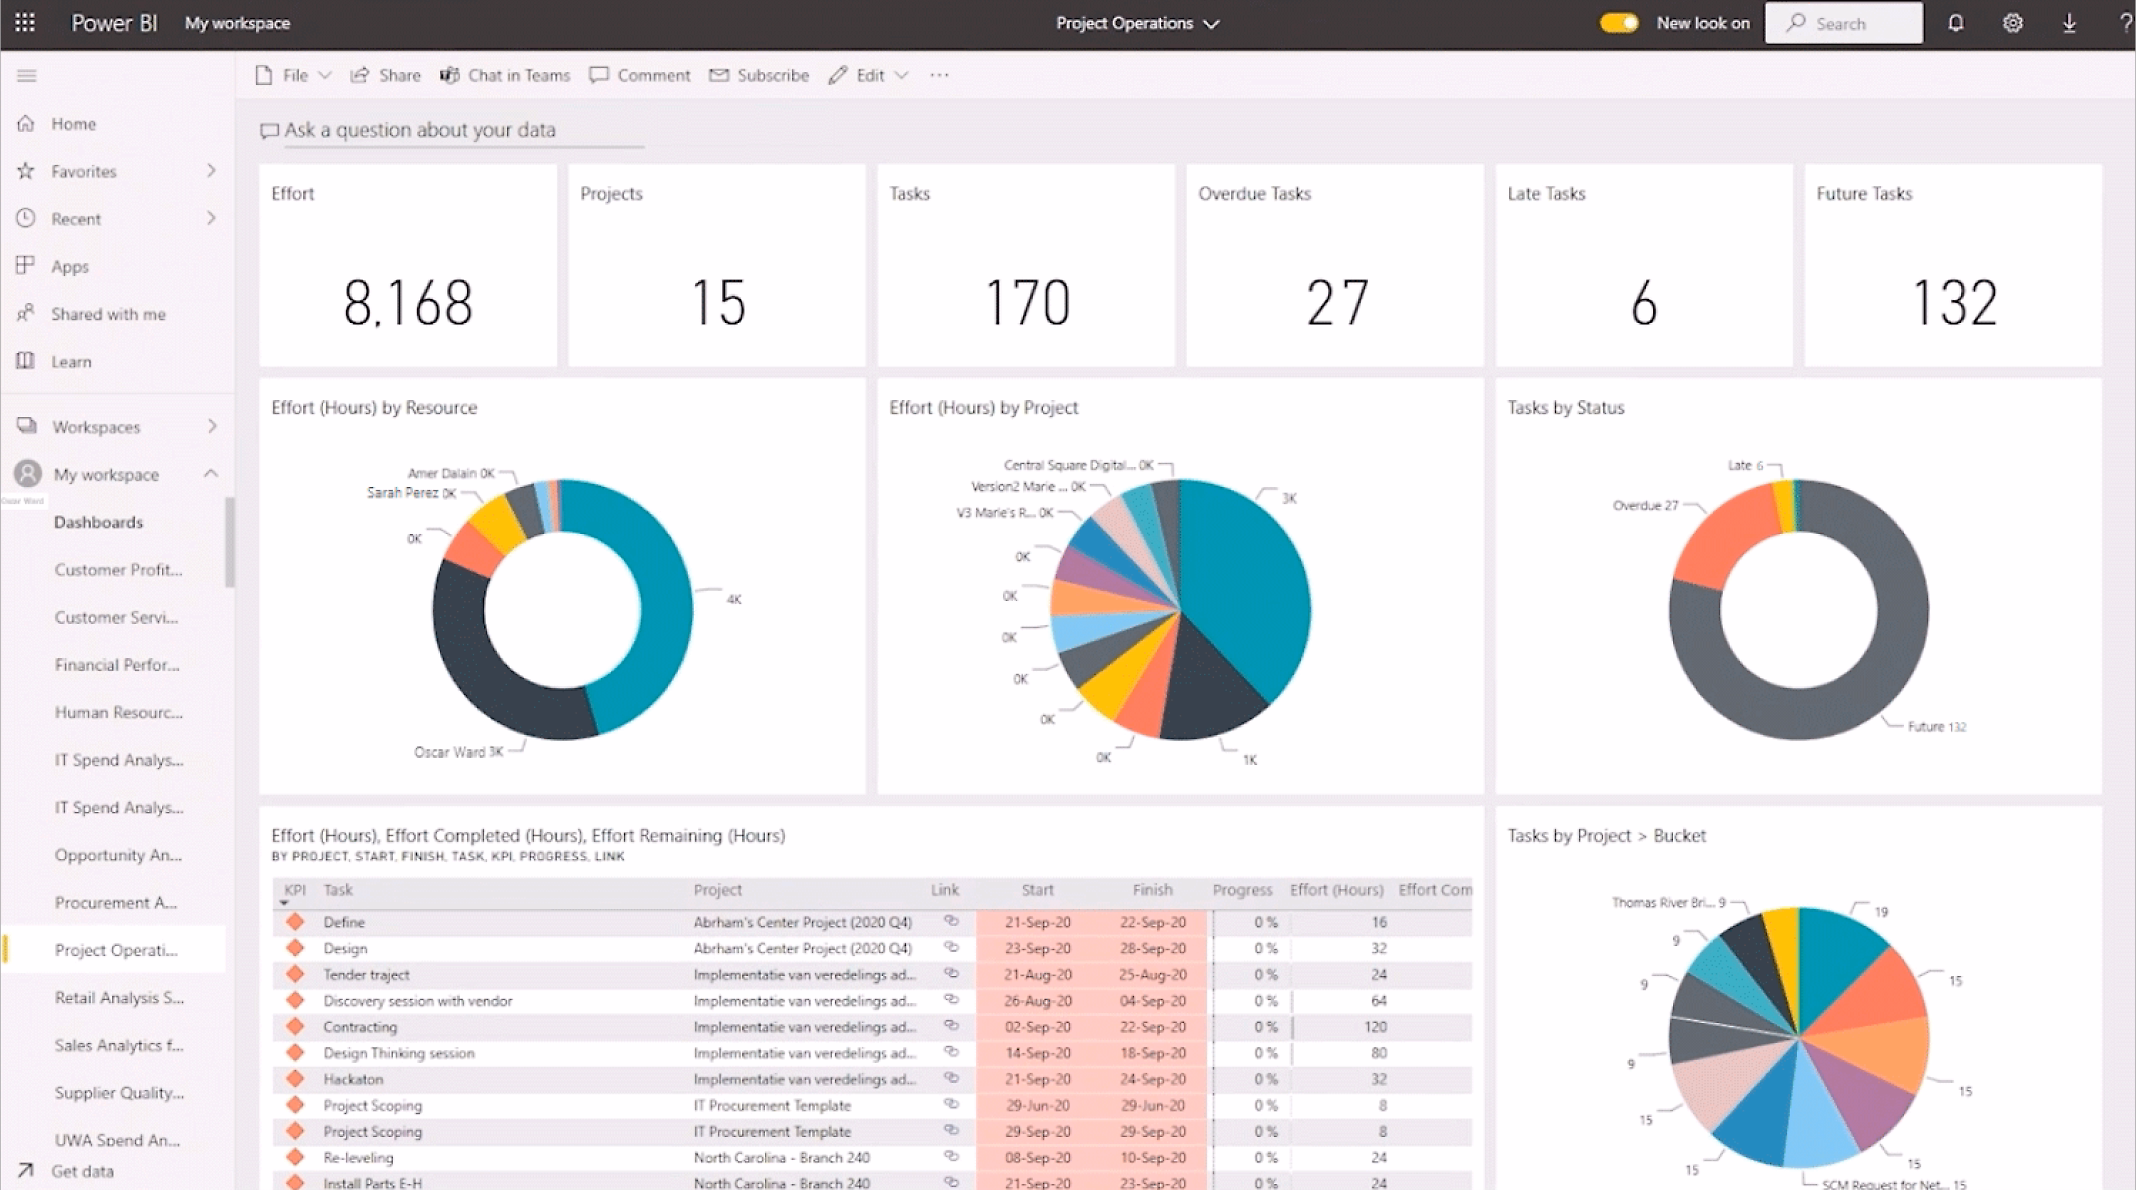Expand the Workspaces flyout
Viewport: 2136px width, 1190px height.
(x=211, y=427)
